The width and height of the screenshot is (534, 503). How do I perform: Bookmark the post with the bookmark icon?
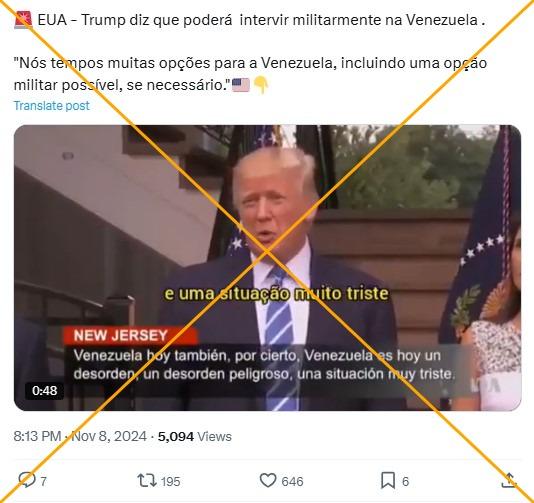coord(388,481)
